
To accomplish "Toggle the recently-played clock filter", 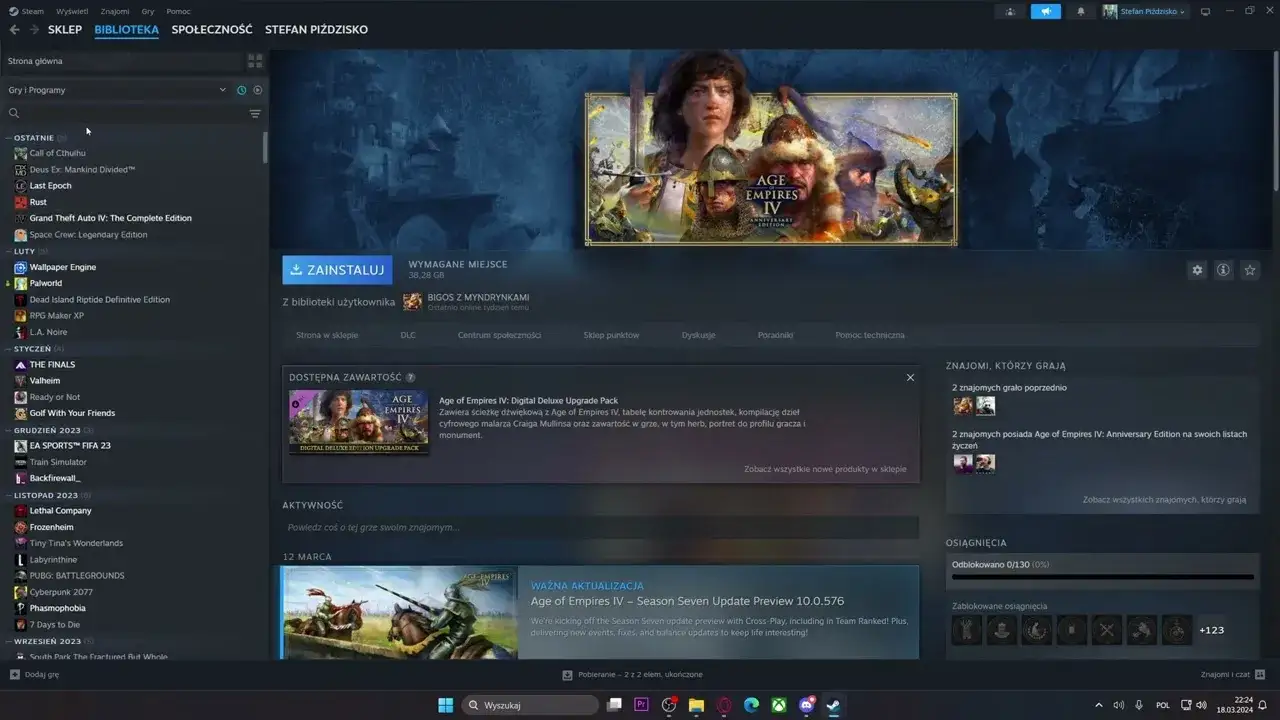I will [x=242, y=90].
